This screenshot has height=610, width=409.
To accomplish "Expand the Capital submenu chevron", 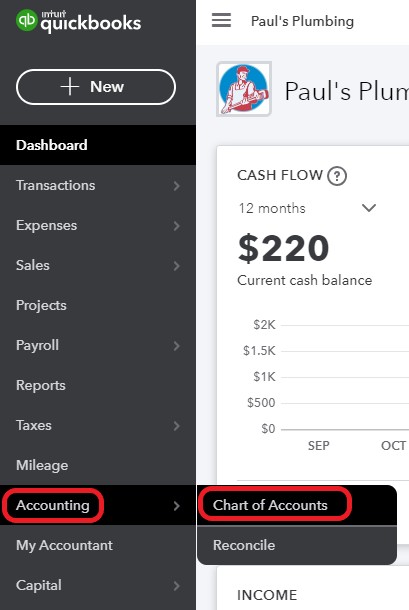I will tap(177, 586).
